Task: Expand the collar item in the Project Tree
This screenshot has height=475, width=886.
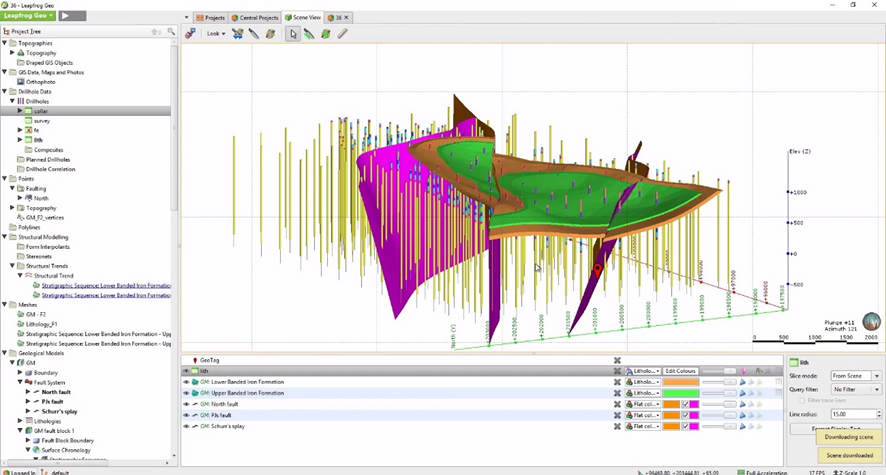Action: pyautogui.click(x=20, y=111)
